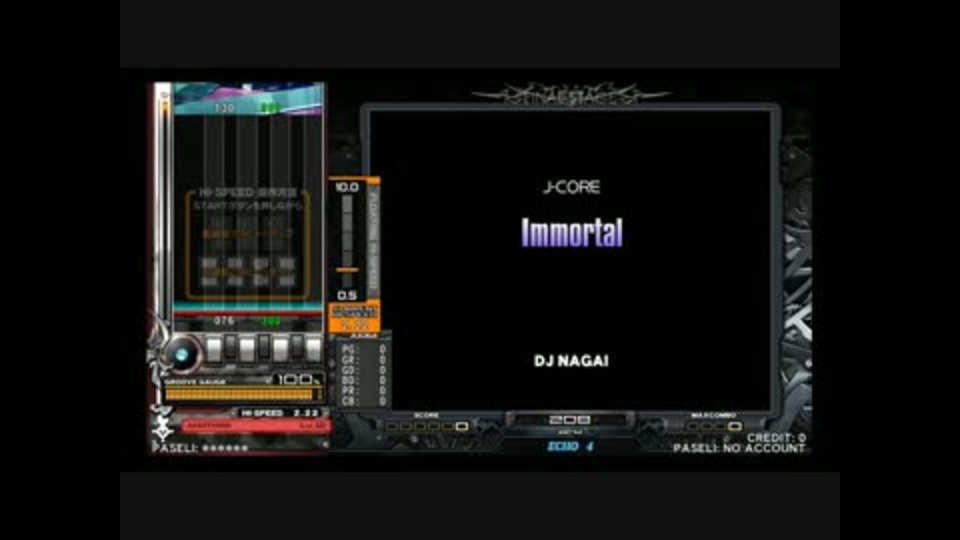Click the MAXCOMBO digit counter
The width and height of the screenshot is (960, 540).
click(713, 426)
